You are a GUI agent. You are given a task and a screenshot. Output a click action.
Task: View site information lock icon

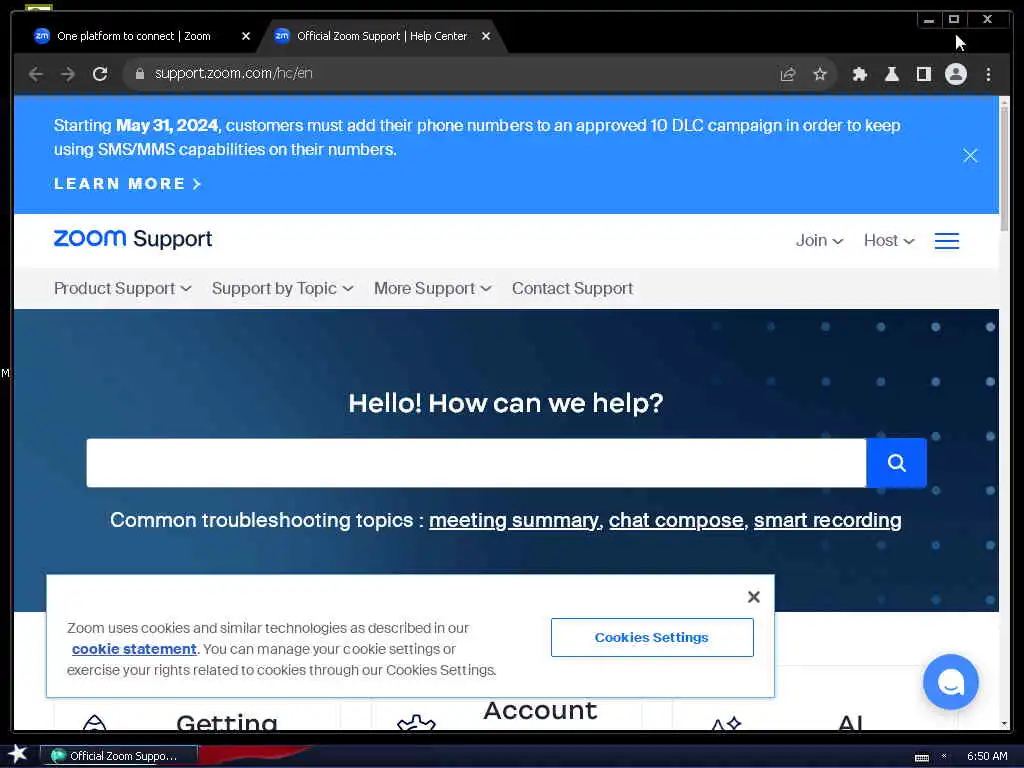click(x=139, y=74)
